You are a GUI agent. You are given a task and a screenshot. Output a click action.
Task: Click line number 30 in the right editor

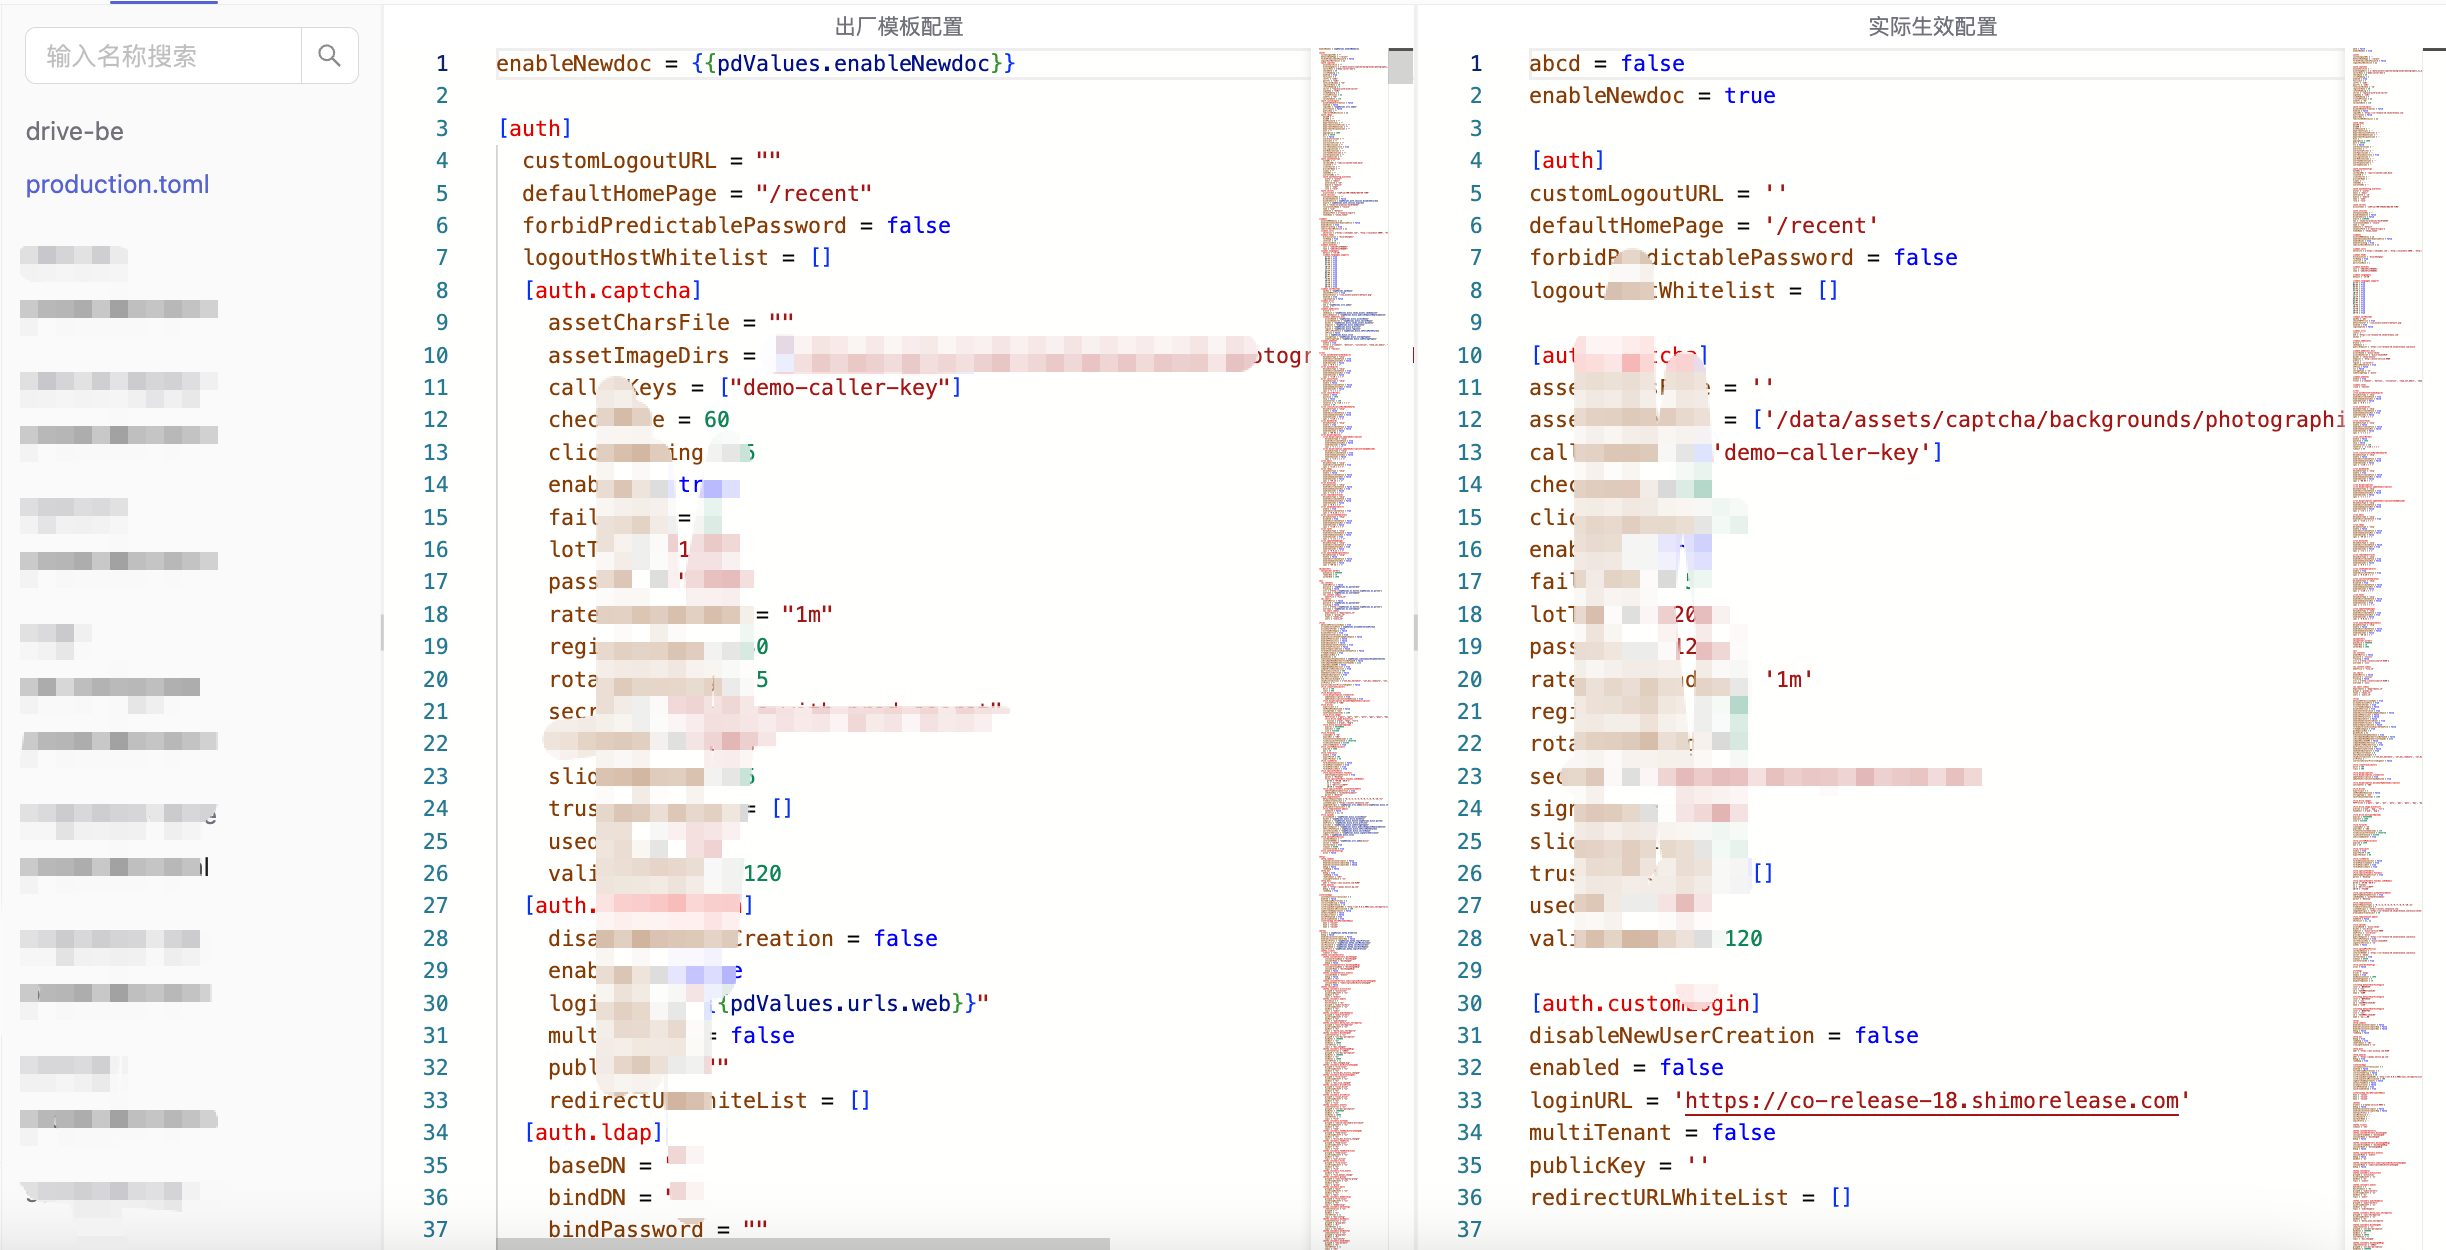1469,1003
